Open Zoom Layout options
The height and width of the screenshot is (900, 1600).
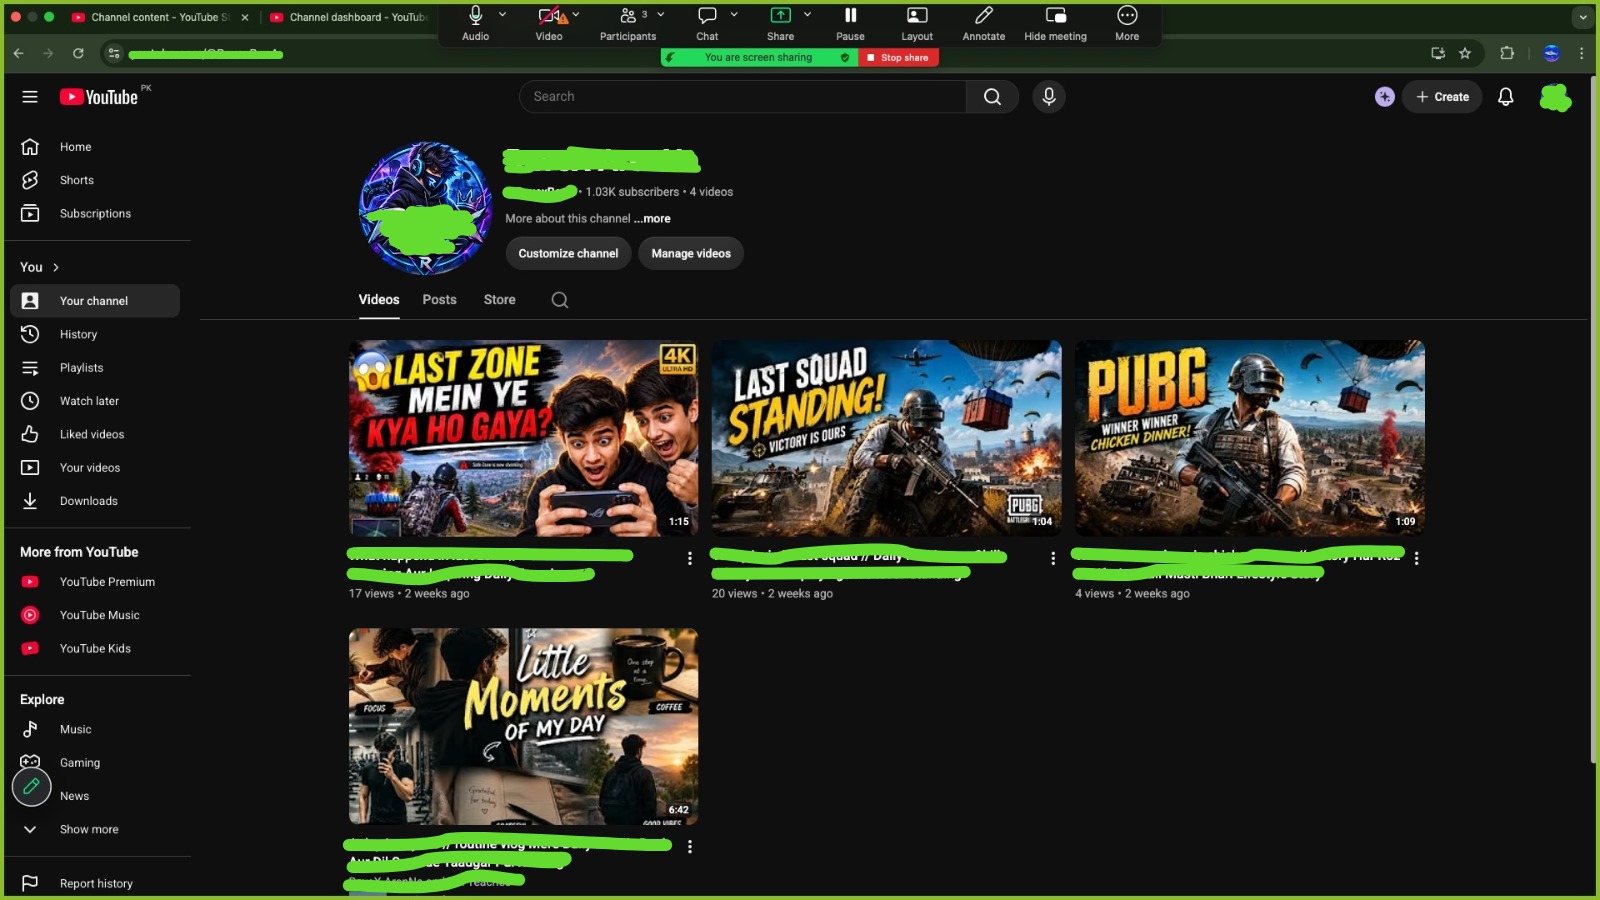[x=917, y=23]
